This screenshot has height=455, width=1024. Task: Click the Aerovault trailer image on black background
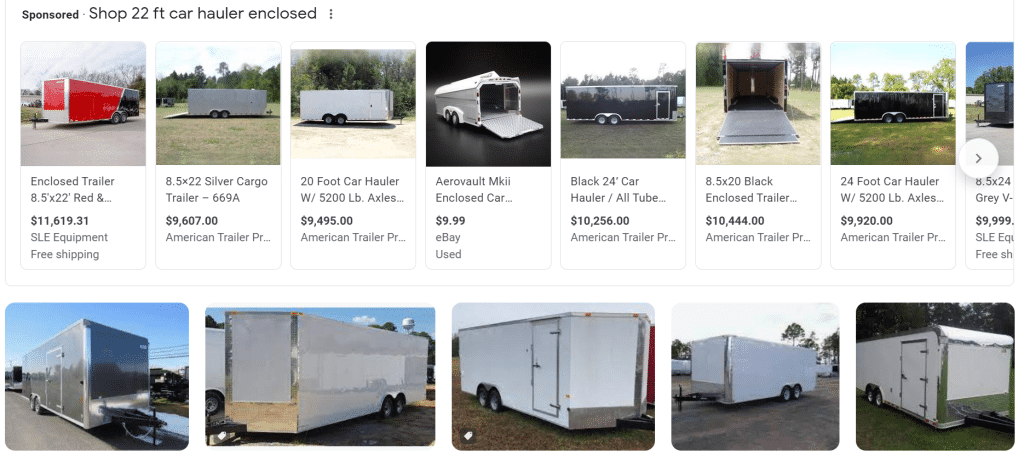click(488, 103)
